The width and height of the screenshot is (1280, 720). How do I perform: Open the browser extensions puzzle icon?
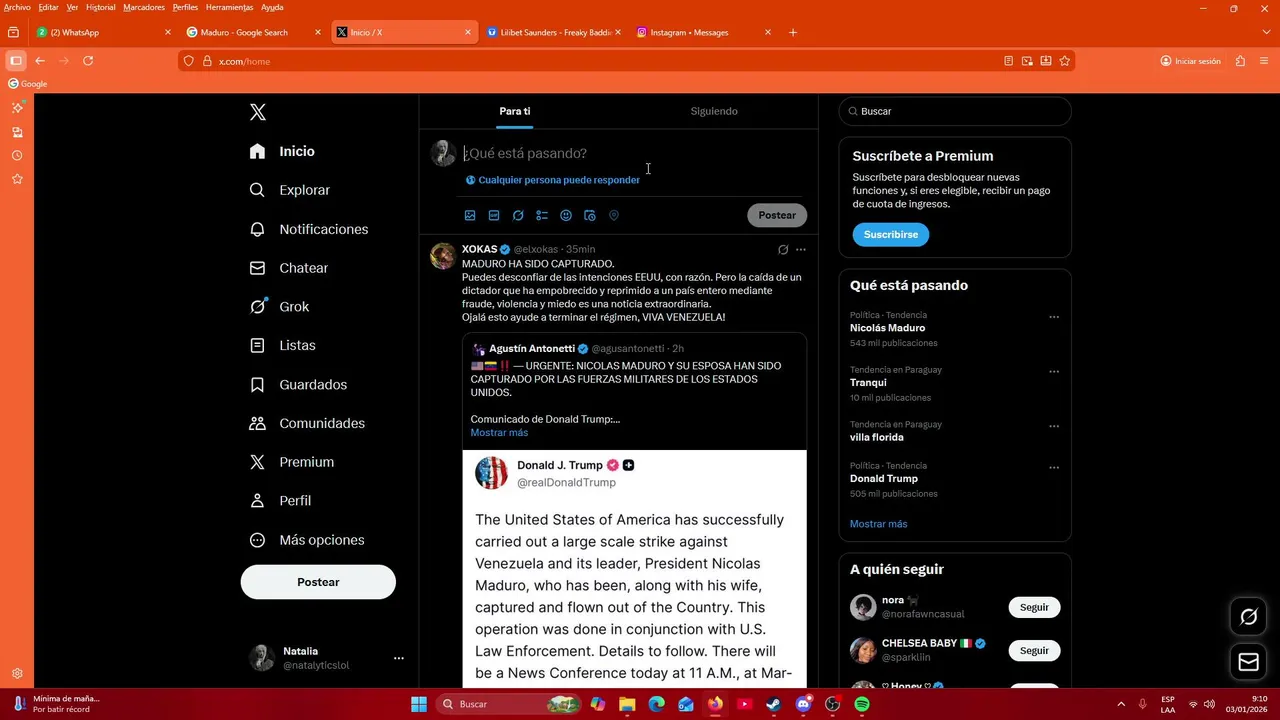coord(1241,61)
